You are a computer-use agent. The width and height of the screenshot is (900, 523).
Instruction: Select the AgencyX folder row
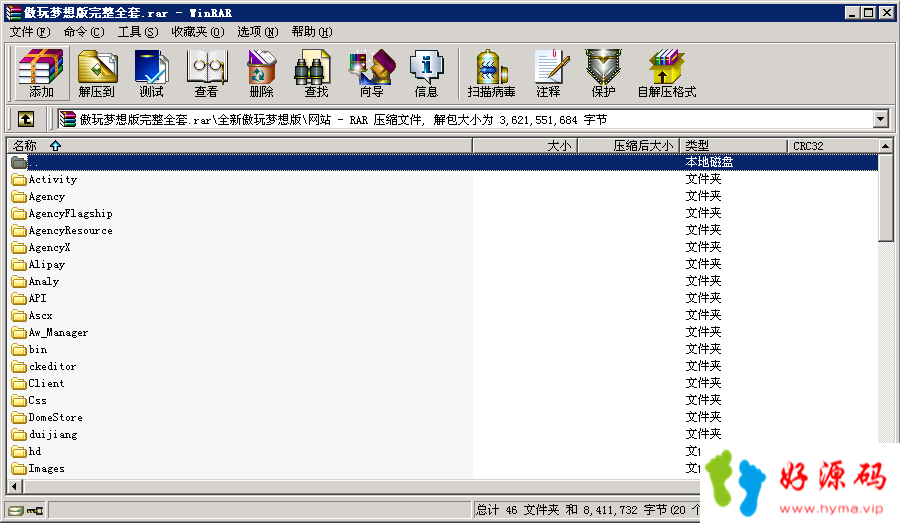pyautogui.click(x=443, y=247)
